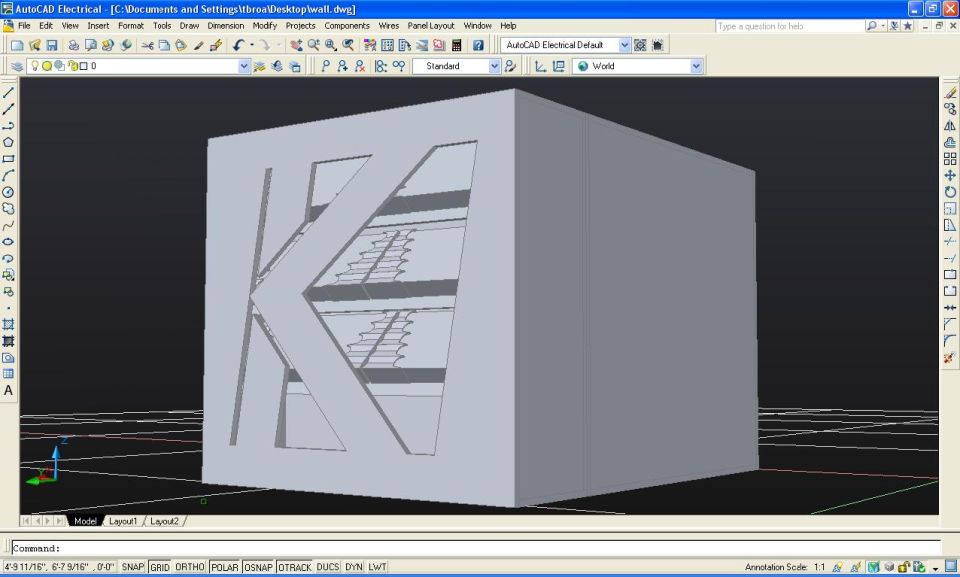Toggle DYN dynamic input
This screenshot has width=960, height=577.
[x=354, y=567]
